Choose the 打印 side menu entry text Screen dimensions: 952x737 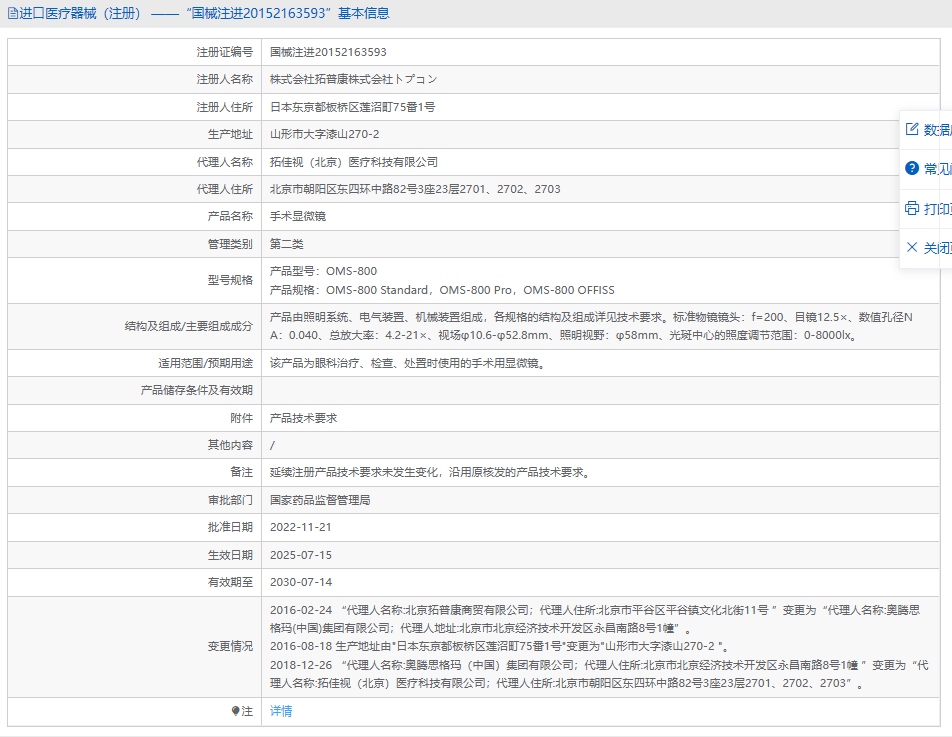(x=937, y=209)
